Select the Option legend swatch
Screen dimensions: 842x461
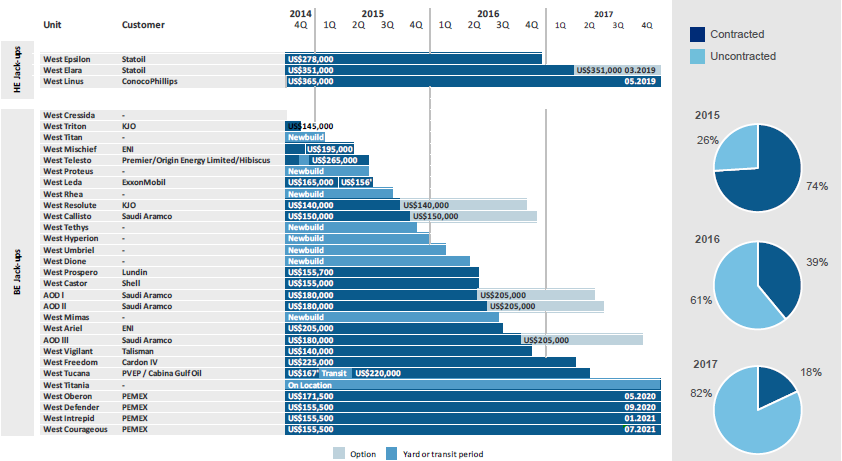337,454
